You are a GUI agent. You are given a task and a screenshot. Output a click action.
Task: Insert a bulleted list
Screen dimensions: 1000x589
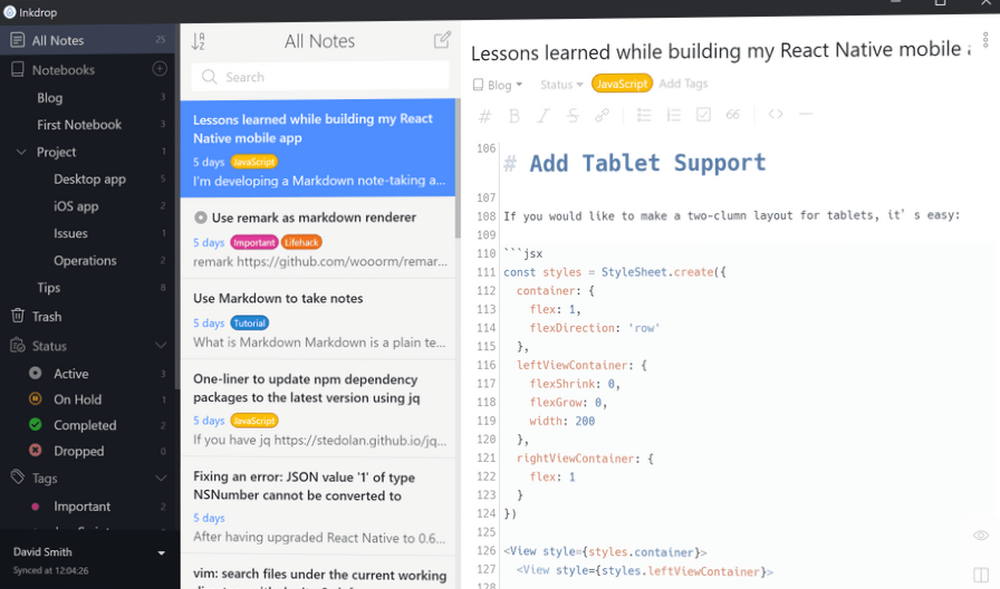pos(643,115)
